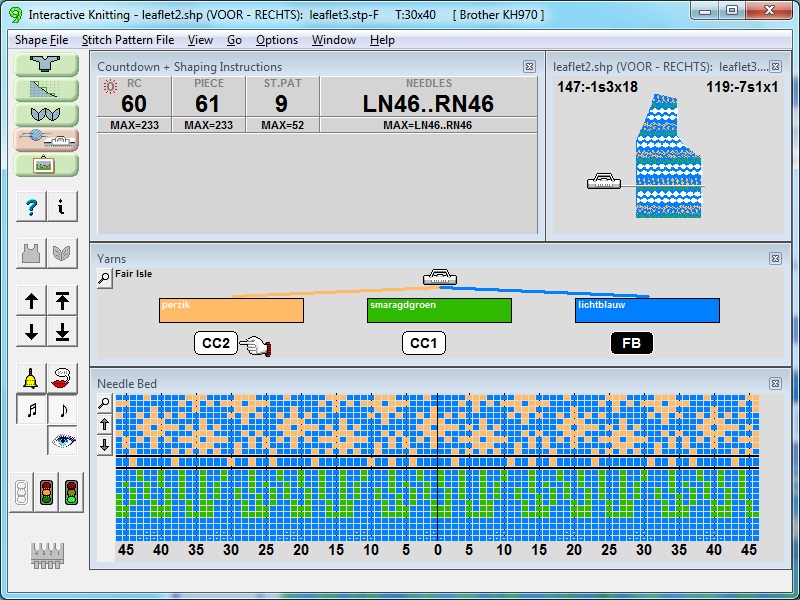Viewport: 800px width, 600px height.
Task: Select the garment shape tool in the toolbar
Action: tap(46, 64)
